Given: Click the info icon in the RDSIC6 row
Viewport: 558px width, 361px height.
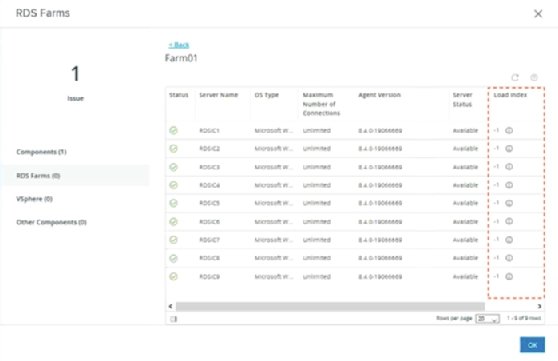Looking at the screenshot, I should pos(509,221).
